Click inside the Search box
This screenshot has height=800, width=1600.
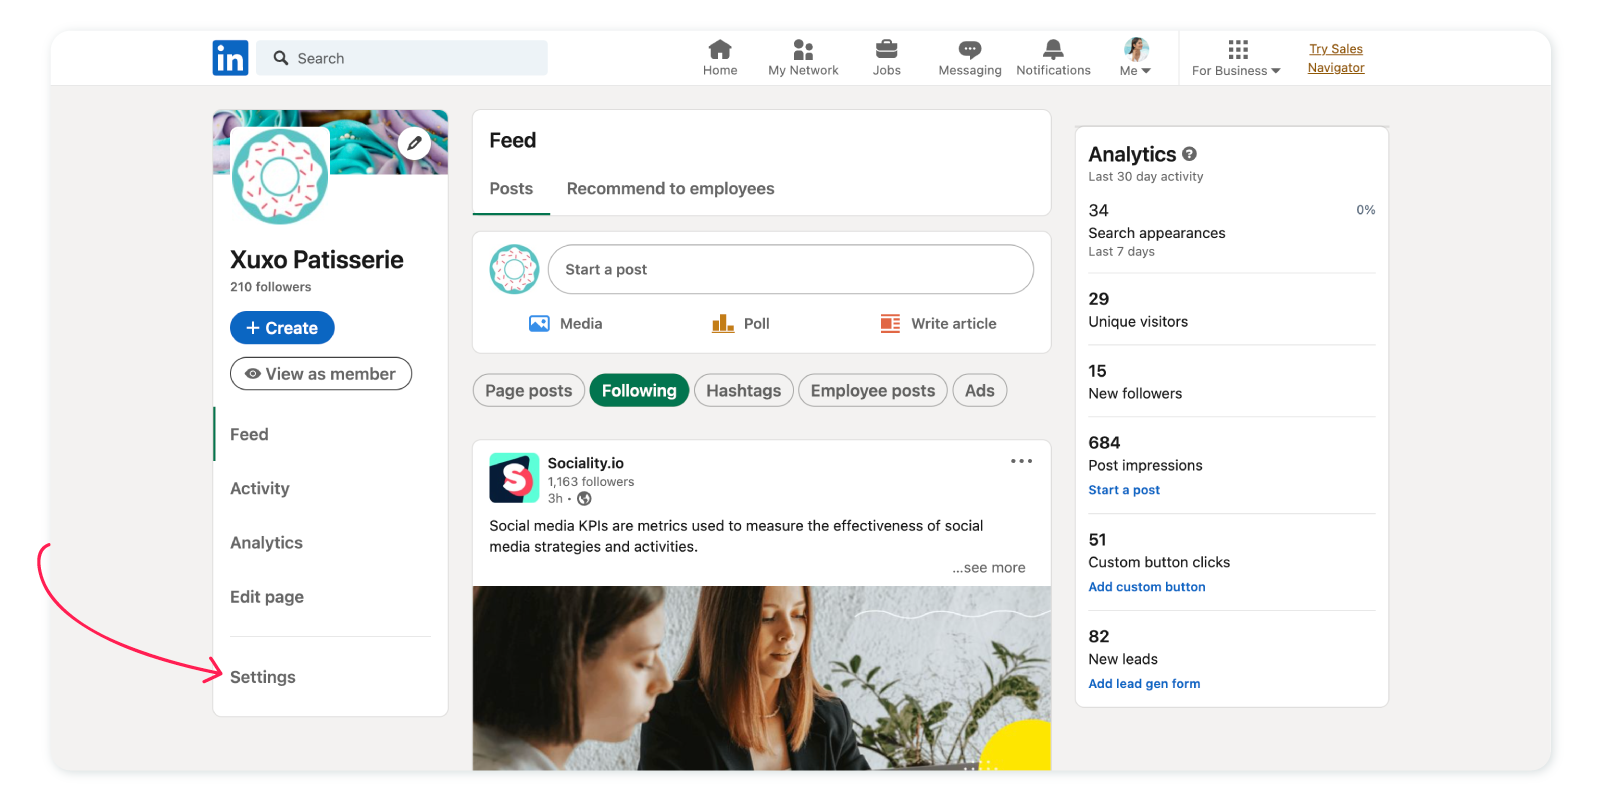[402, 58]
